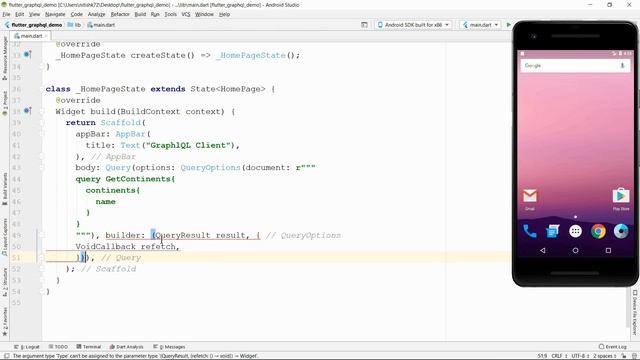The height and width of the screenshot is (360, 640).
Task: Open the Resource Manager side panel
Action: point(5,58)
